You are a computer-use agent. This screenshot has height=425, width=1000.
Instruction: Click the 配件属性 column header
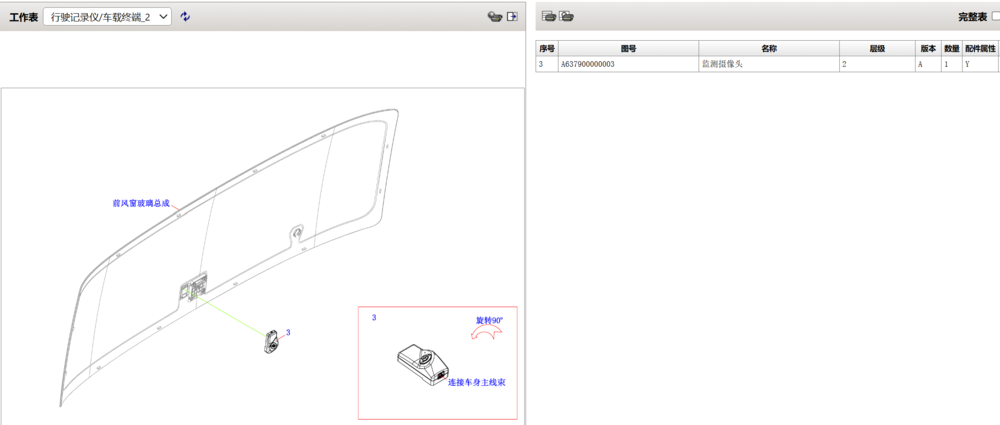pyautogui.click(x=980, y=48)
